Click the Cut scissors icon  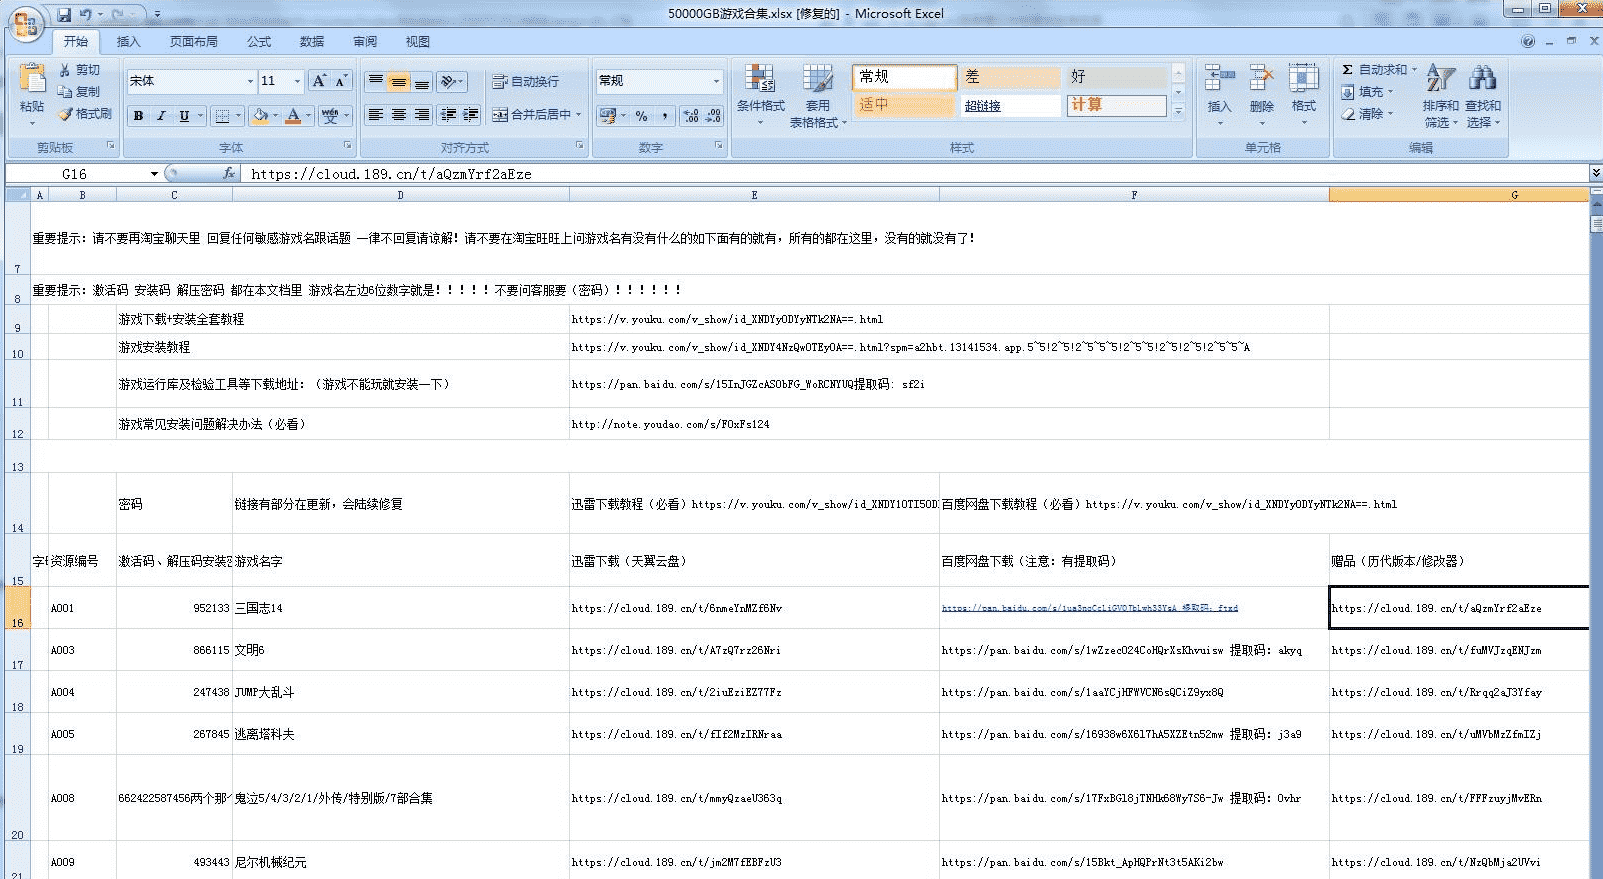tap(65, 70)
